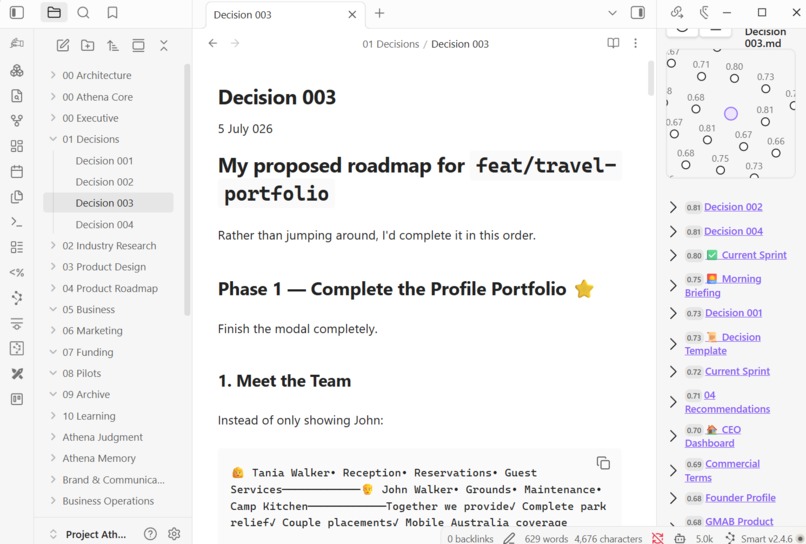Switch to reading view book icon
This screenshot has width=806, height=544.
(613, 43)
